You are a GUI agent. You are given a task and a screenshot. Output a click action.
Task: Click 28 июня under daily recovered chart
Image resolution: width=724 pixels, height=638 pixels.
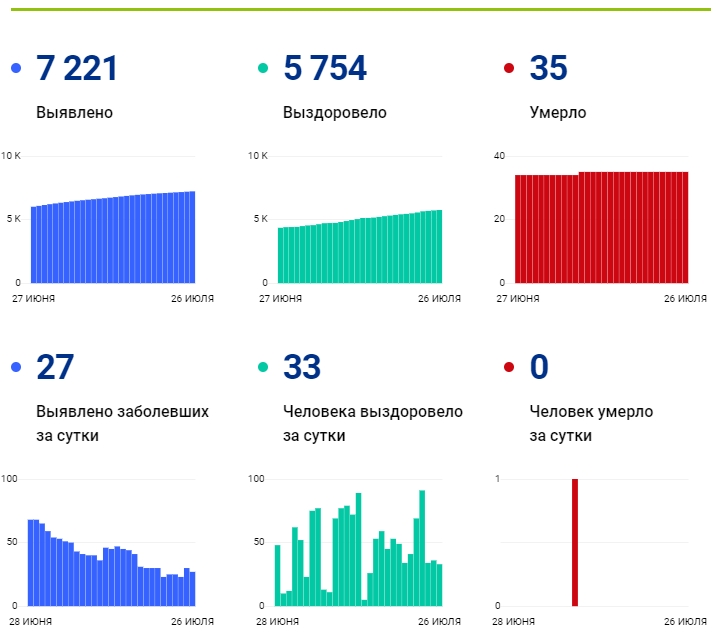click(x=278, y=622)
